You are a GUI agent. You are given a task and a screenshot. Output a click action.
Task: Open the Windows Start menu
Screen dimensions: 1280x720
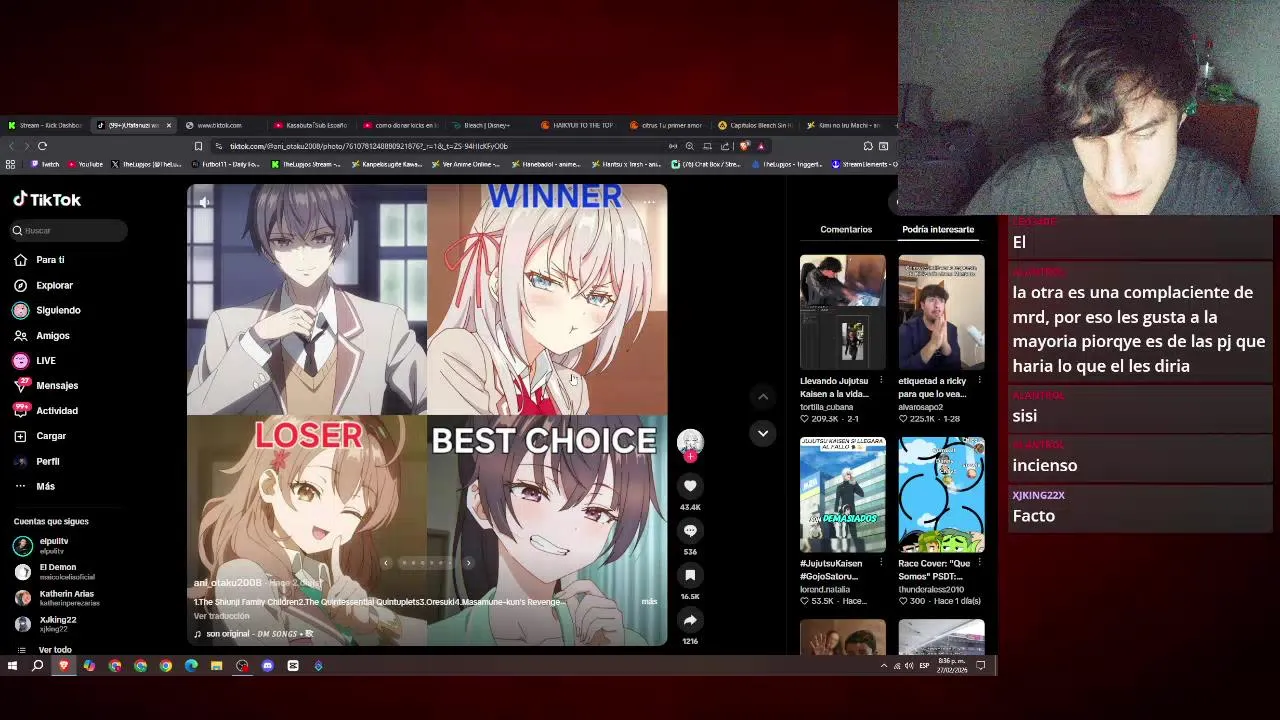coord(12,666)
